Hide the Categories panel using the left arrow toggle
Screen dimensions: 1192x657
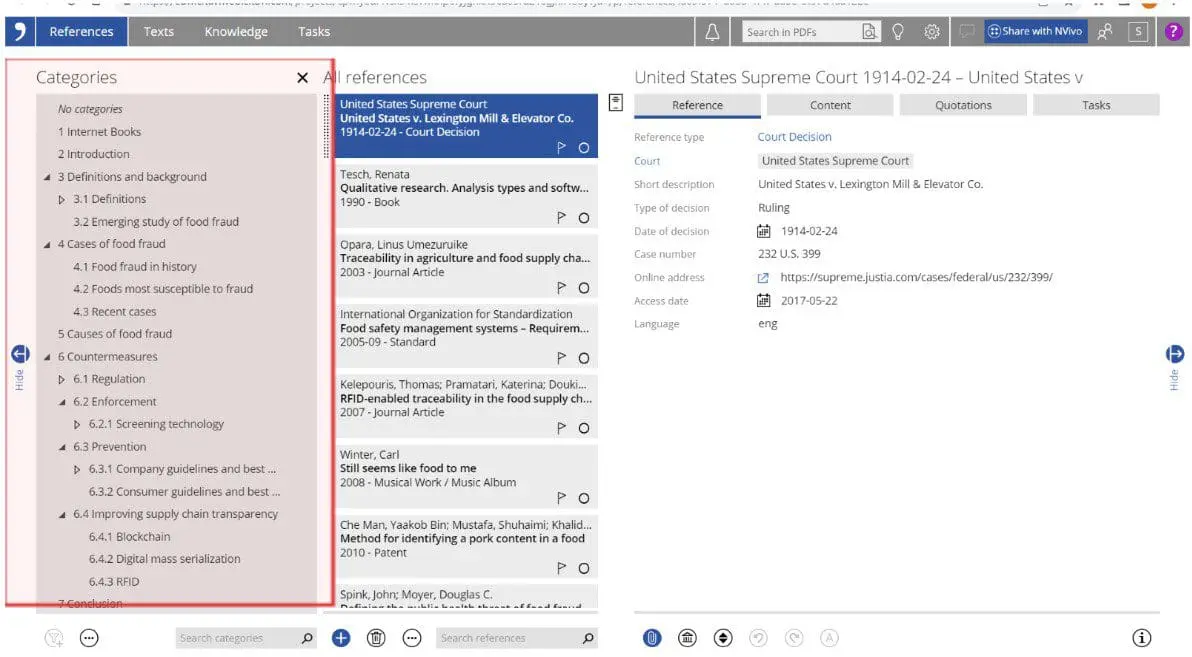tap(20, 354)
